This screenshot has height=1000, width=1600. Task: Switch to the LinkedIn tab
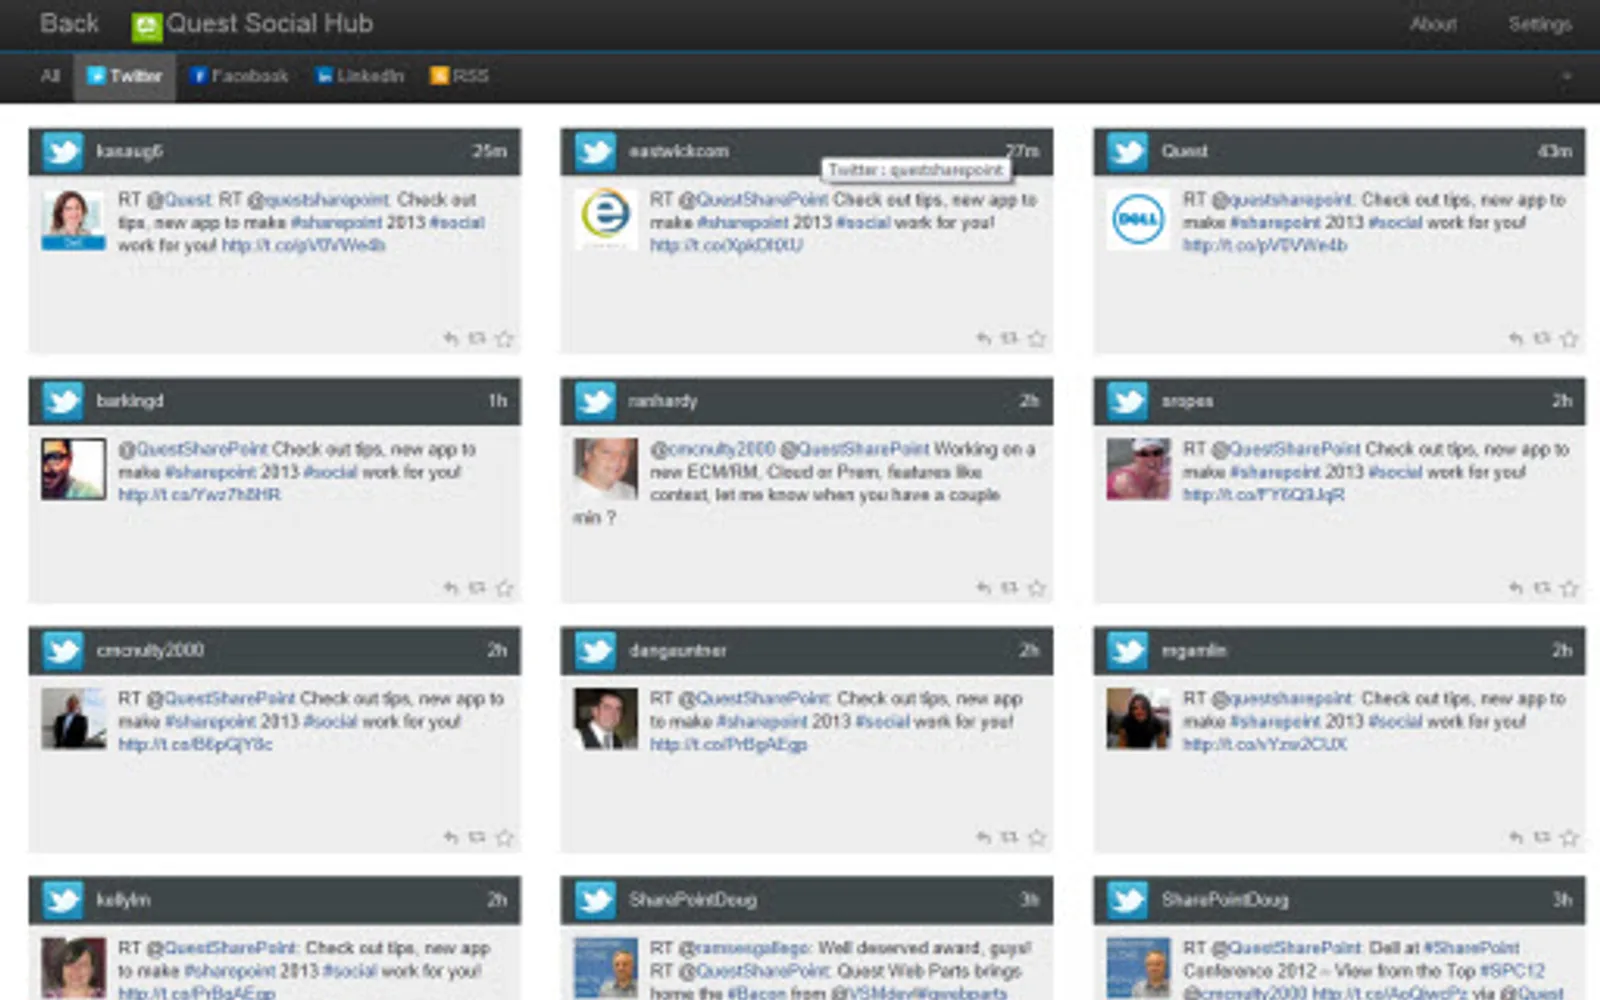point(360,76)
